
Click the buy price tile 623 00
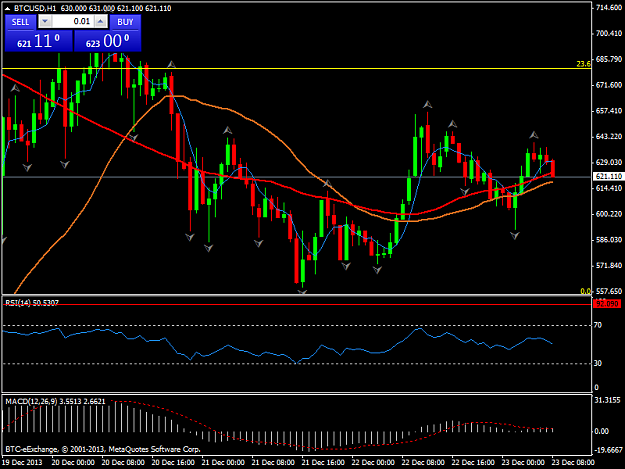[x=108, y=41]
